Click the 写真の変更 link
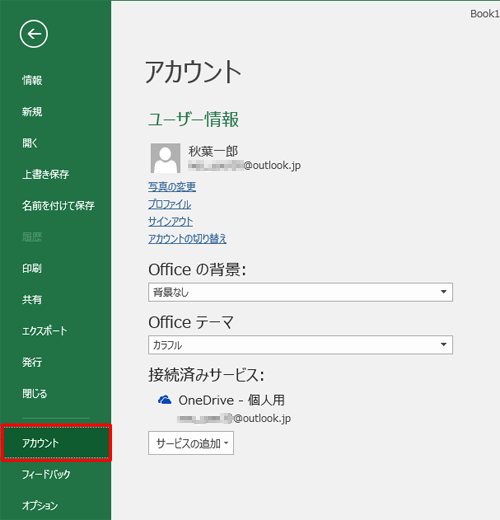The width and height of the screenshot is (500, 520). coord(172,187)
